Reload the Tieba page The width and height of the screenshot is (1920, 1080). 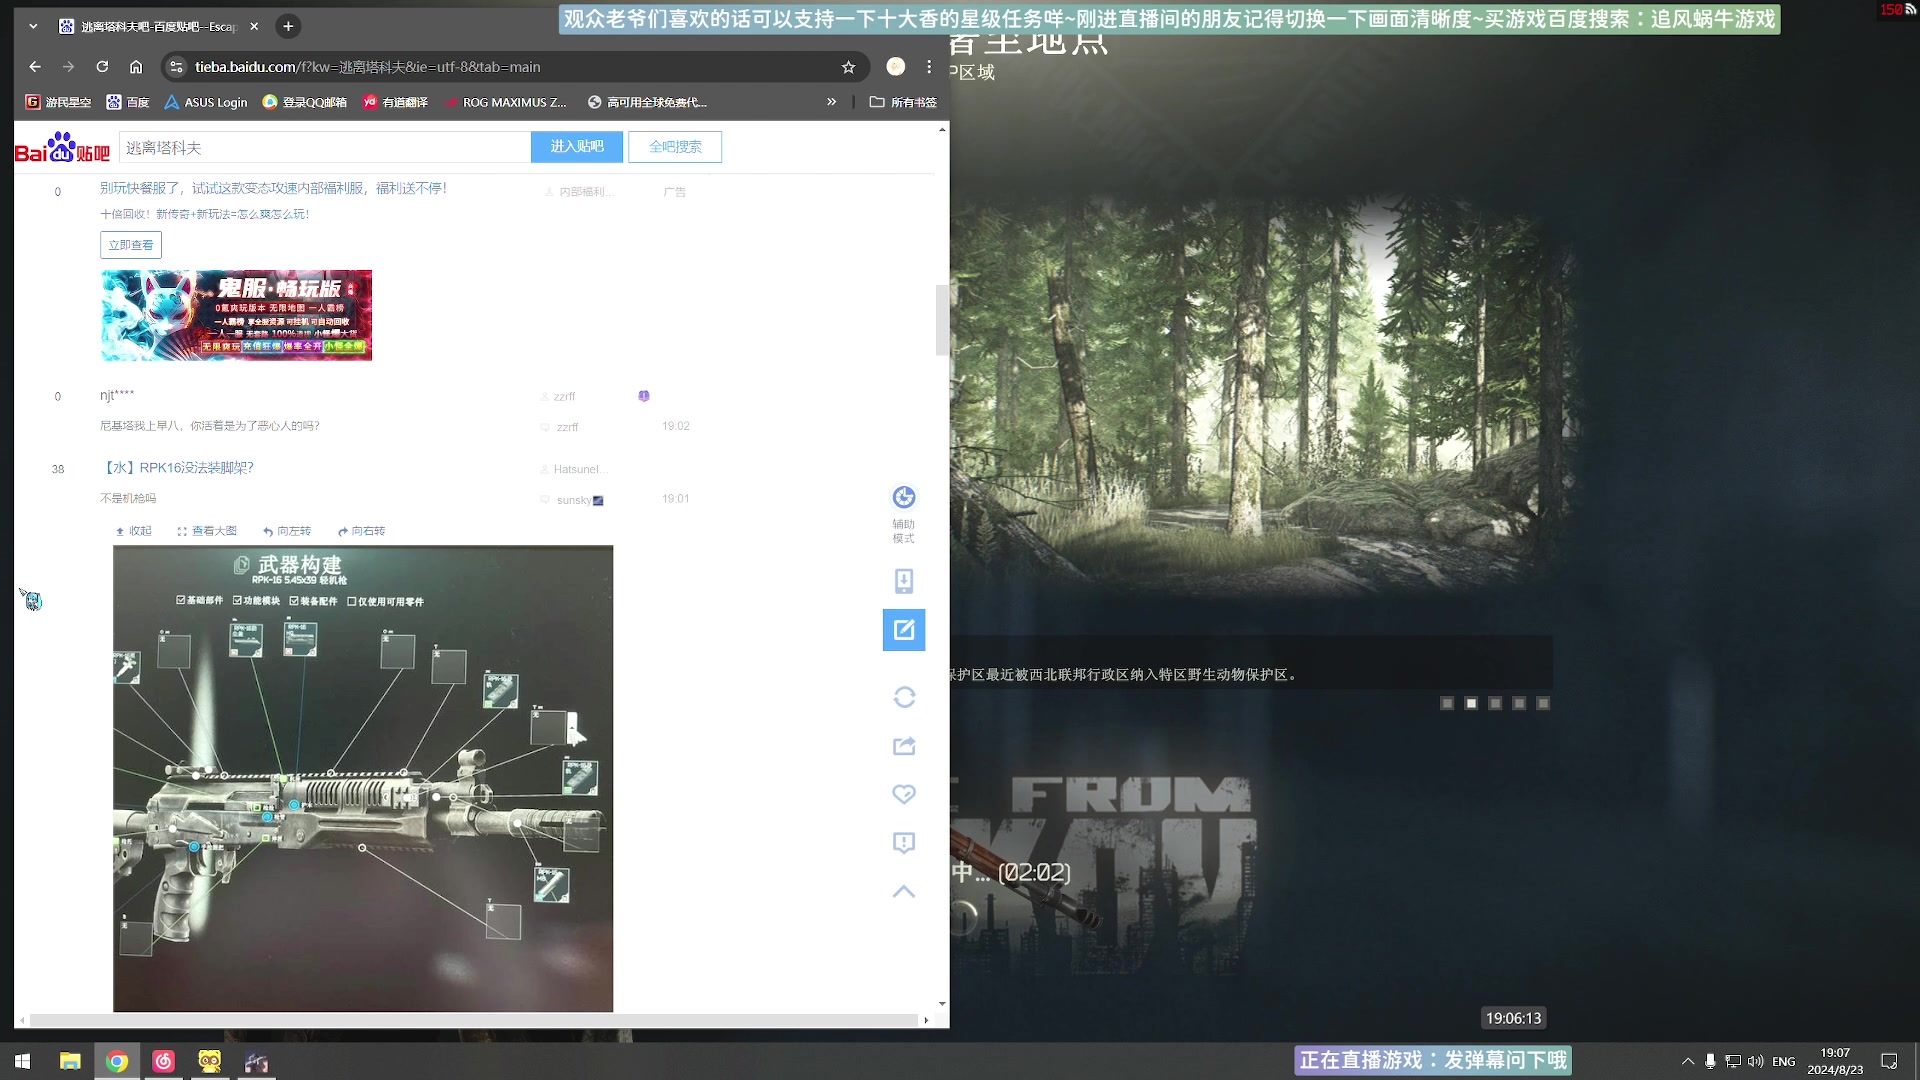[x=102, y=67]
